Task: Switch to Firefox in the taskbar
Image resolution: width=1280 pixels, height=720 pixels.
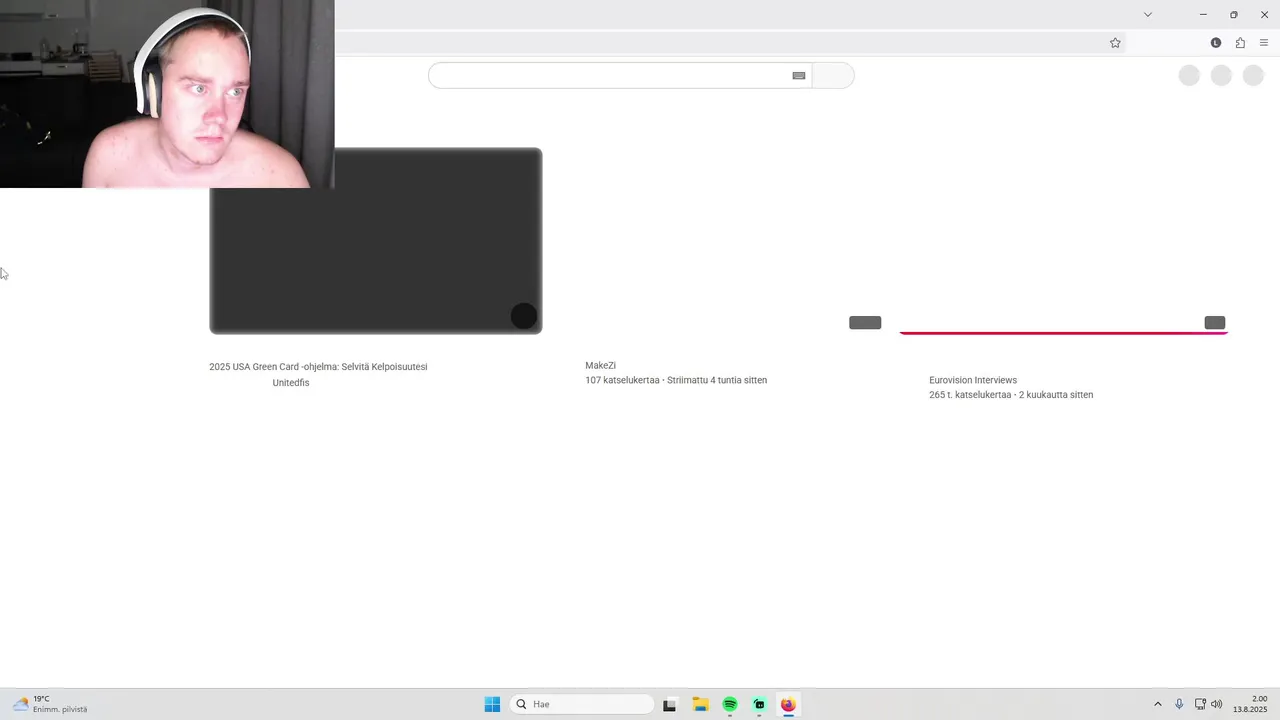Action: (788, 705)
